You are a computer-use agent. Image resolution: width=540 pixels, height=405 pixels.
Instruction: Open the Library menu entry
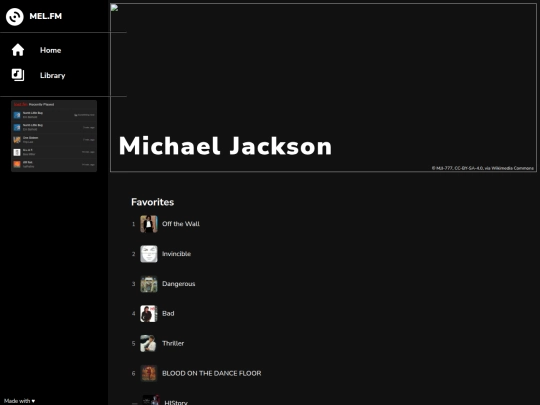[x=52, y=75]
